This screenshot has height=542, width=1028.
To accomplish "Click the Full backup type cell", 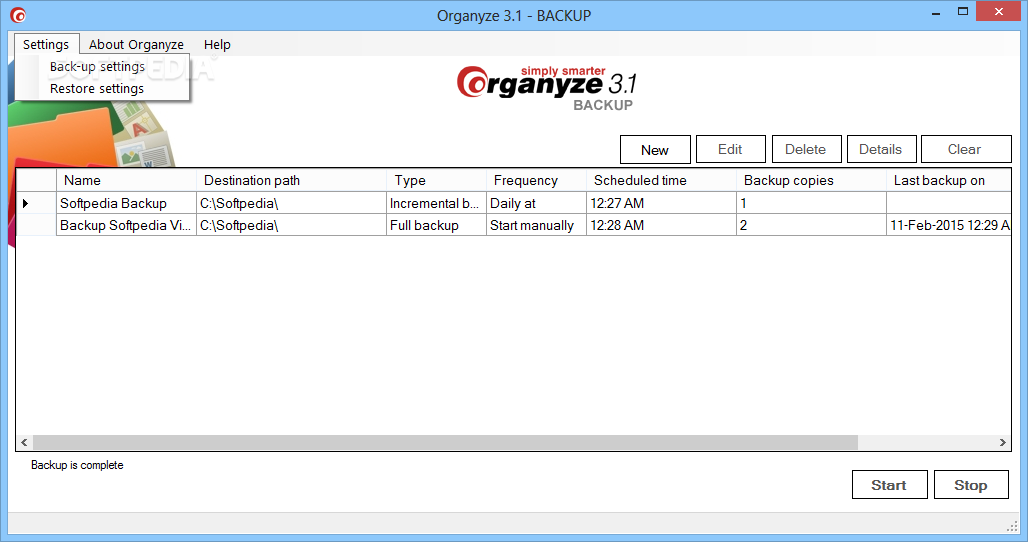I will point(437,225).
